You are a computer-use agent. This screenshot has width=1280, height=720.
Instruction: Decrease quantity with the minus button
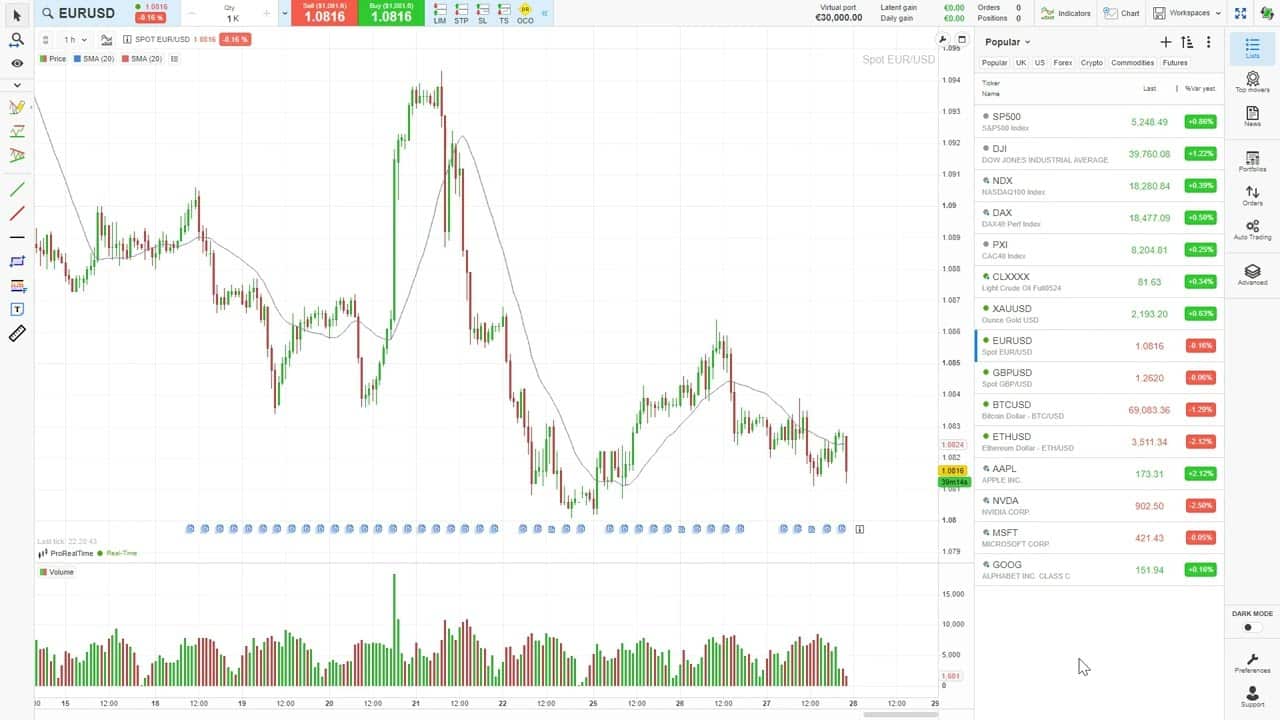pos(192,13)
